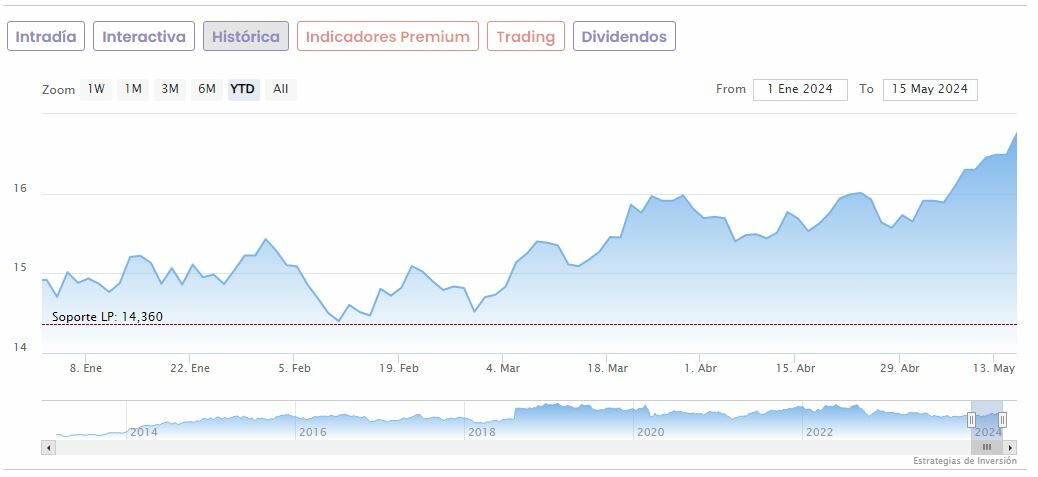Select the 6M zoom range

(207, 89)
